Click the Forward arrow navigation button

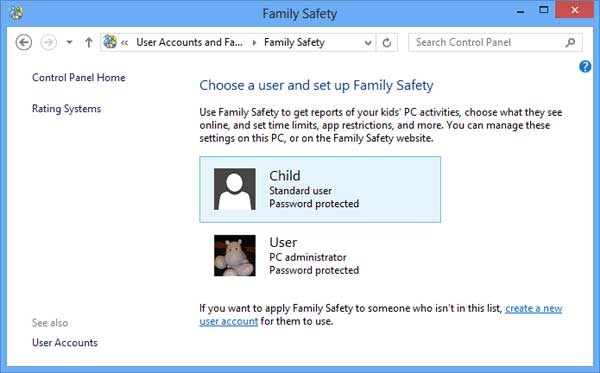(49, 42)
